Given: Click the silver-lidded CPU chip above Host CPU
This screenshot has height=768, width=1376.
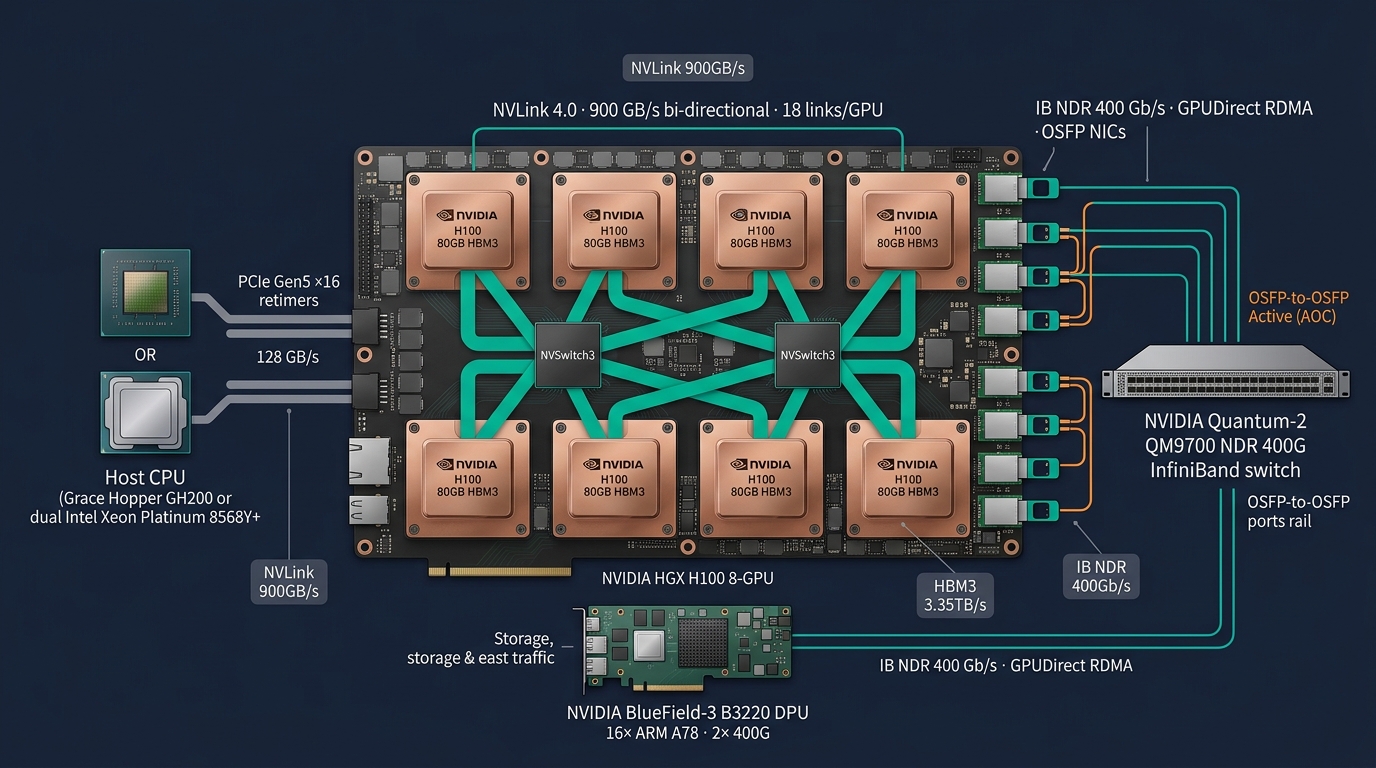Looking at the screenshot, I should (x=146, y=413).
